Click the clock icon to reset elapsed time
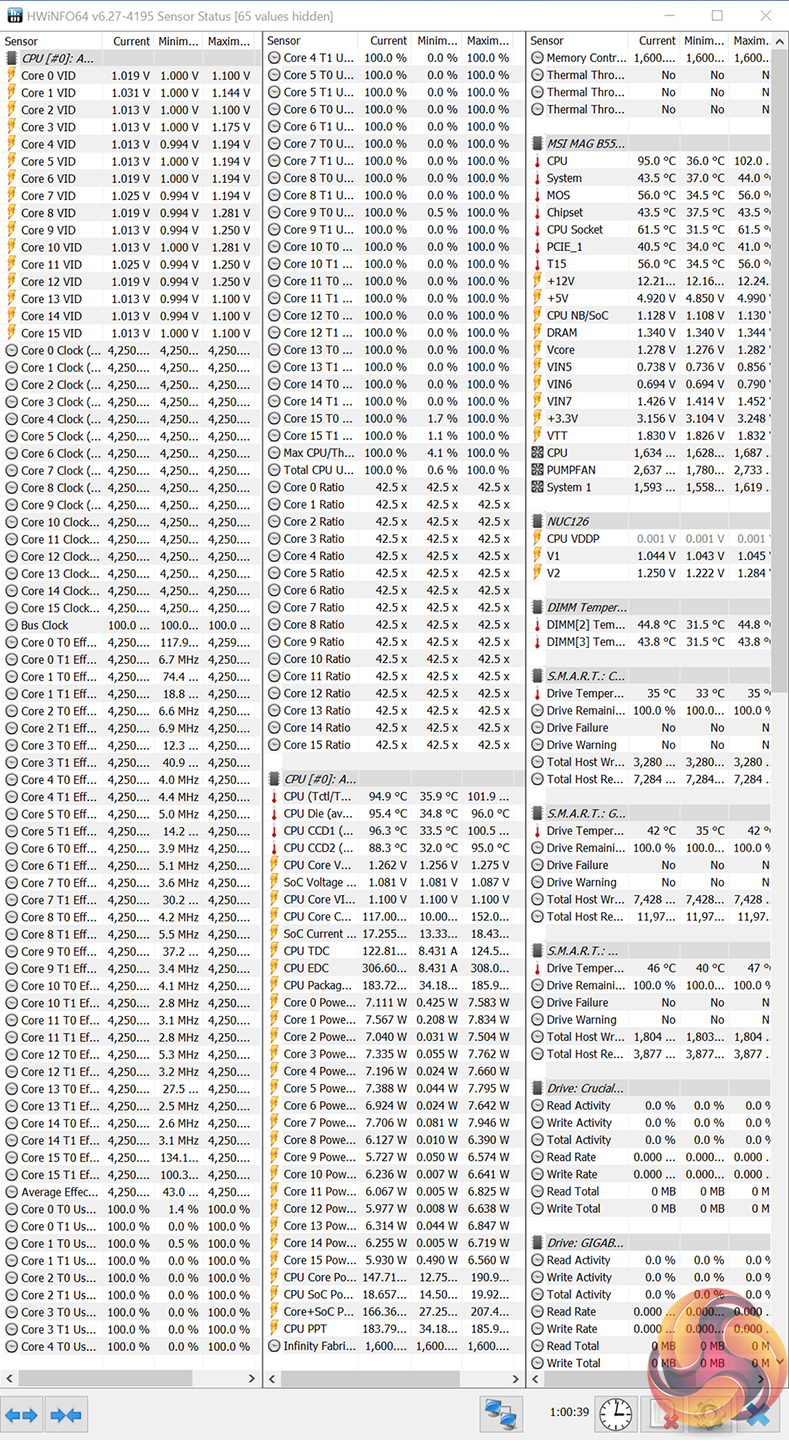Image resolution: width=789 pixels, height=1440 pixels. [616, 1414]
